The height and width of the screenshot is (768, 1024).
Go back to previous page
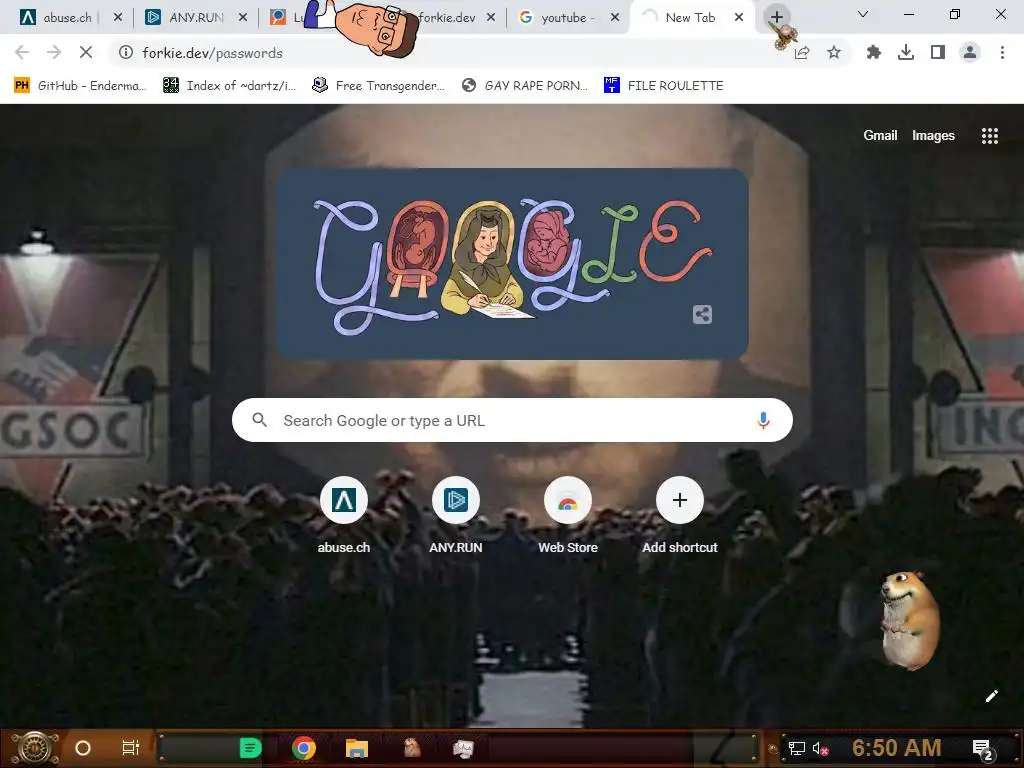[22, 52]
